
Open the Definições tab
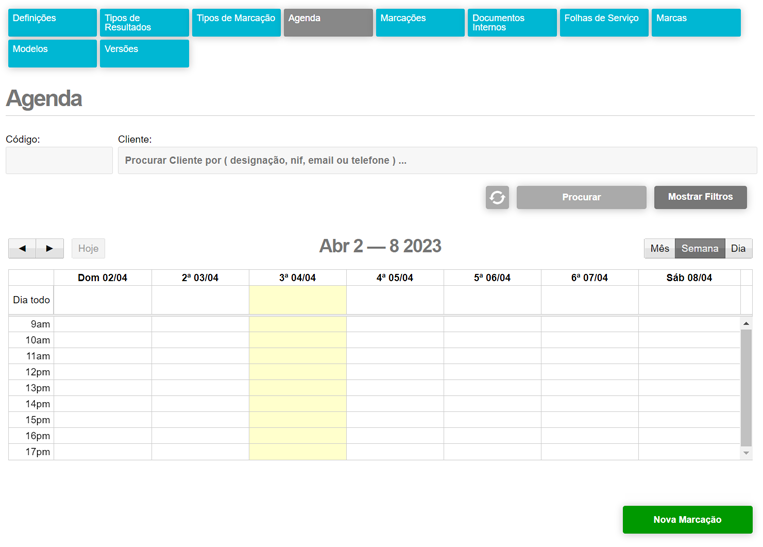52,23
